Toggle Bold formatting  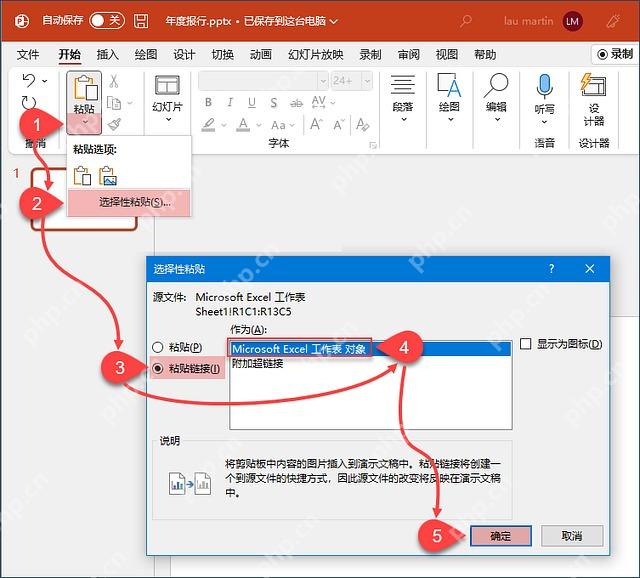pos(208,102)
